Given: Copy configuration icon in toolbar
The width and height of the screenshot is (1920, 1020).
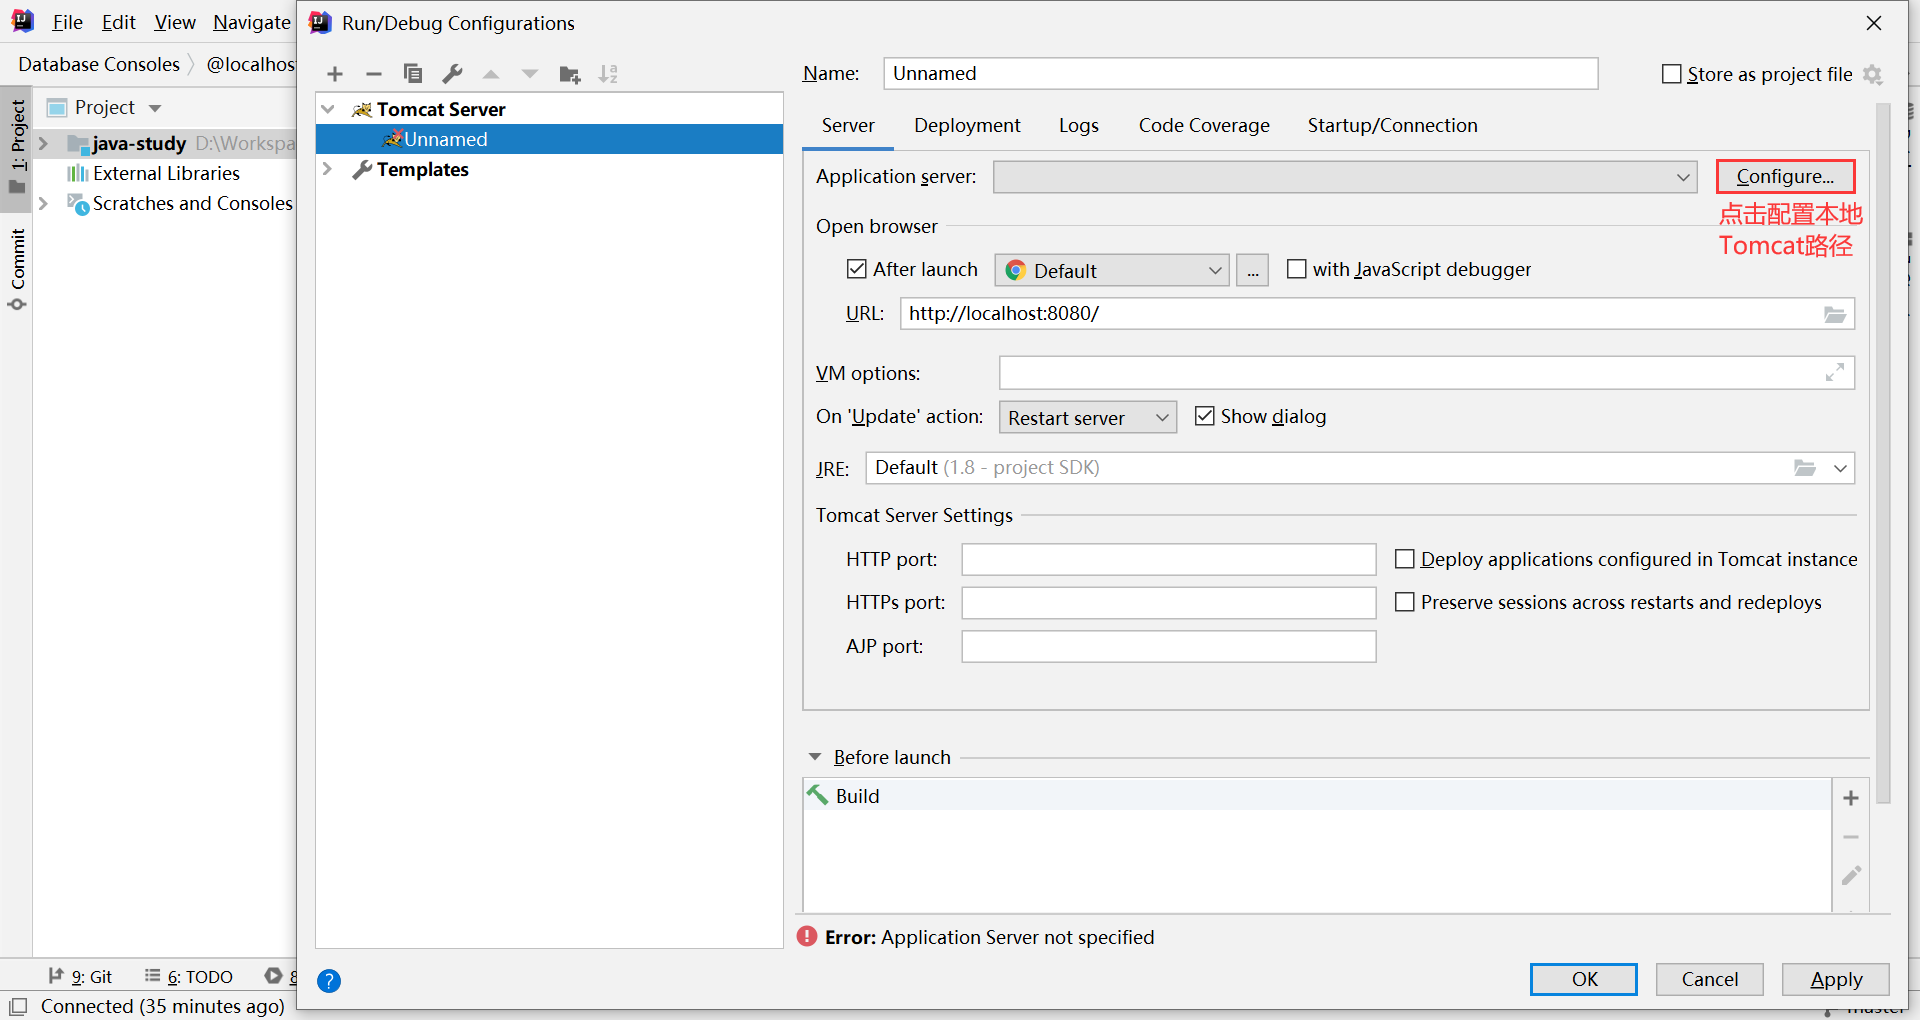Looking at the screenshot, I should click(413, 74).
